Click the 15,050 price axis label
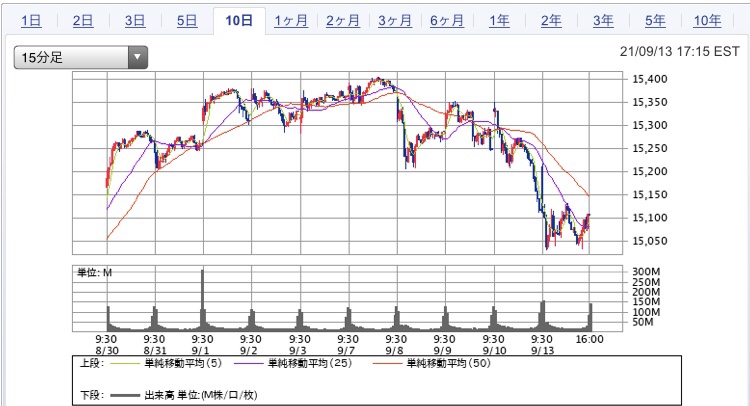 click(x=650, y=241)
